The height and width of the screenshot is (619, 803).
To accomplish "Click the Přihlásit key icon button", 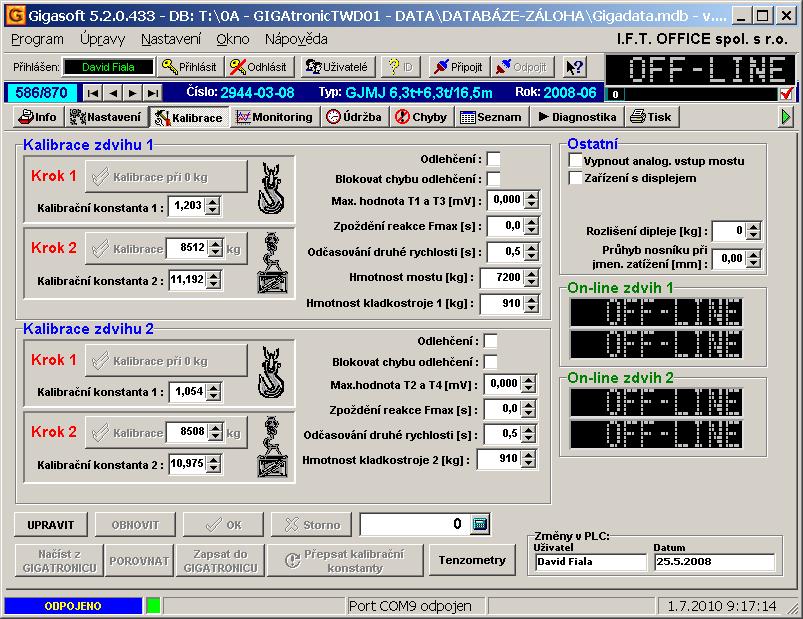I will pos(190,67).
